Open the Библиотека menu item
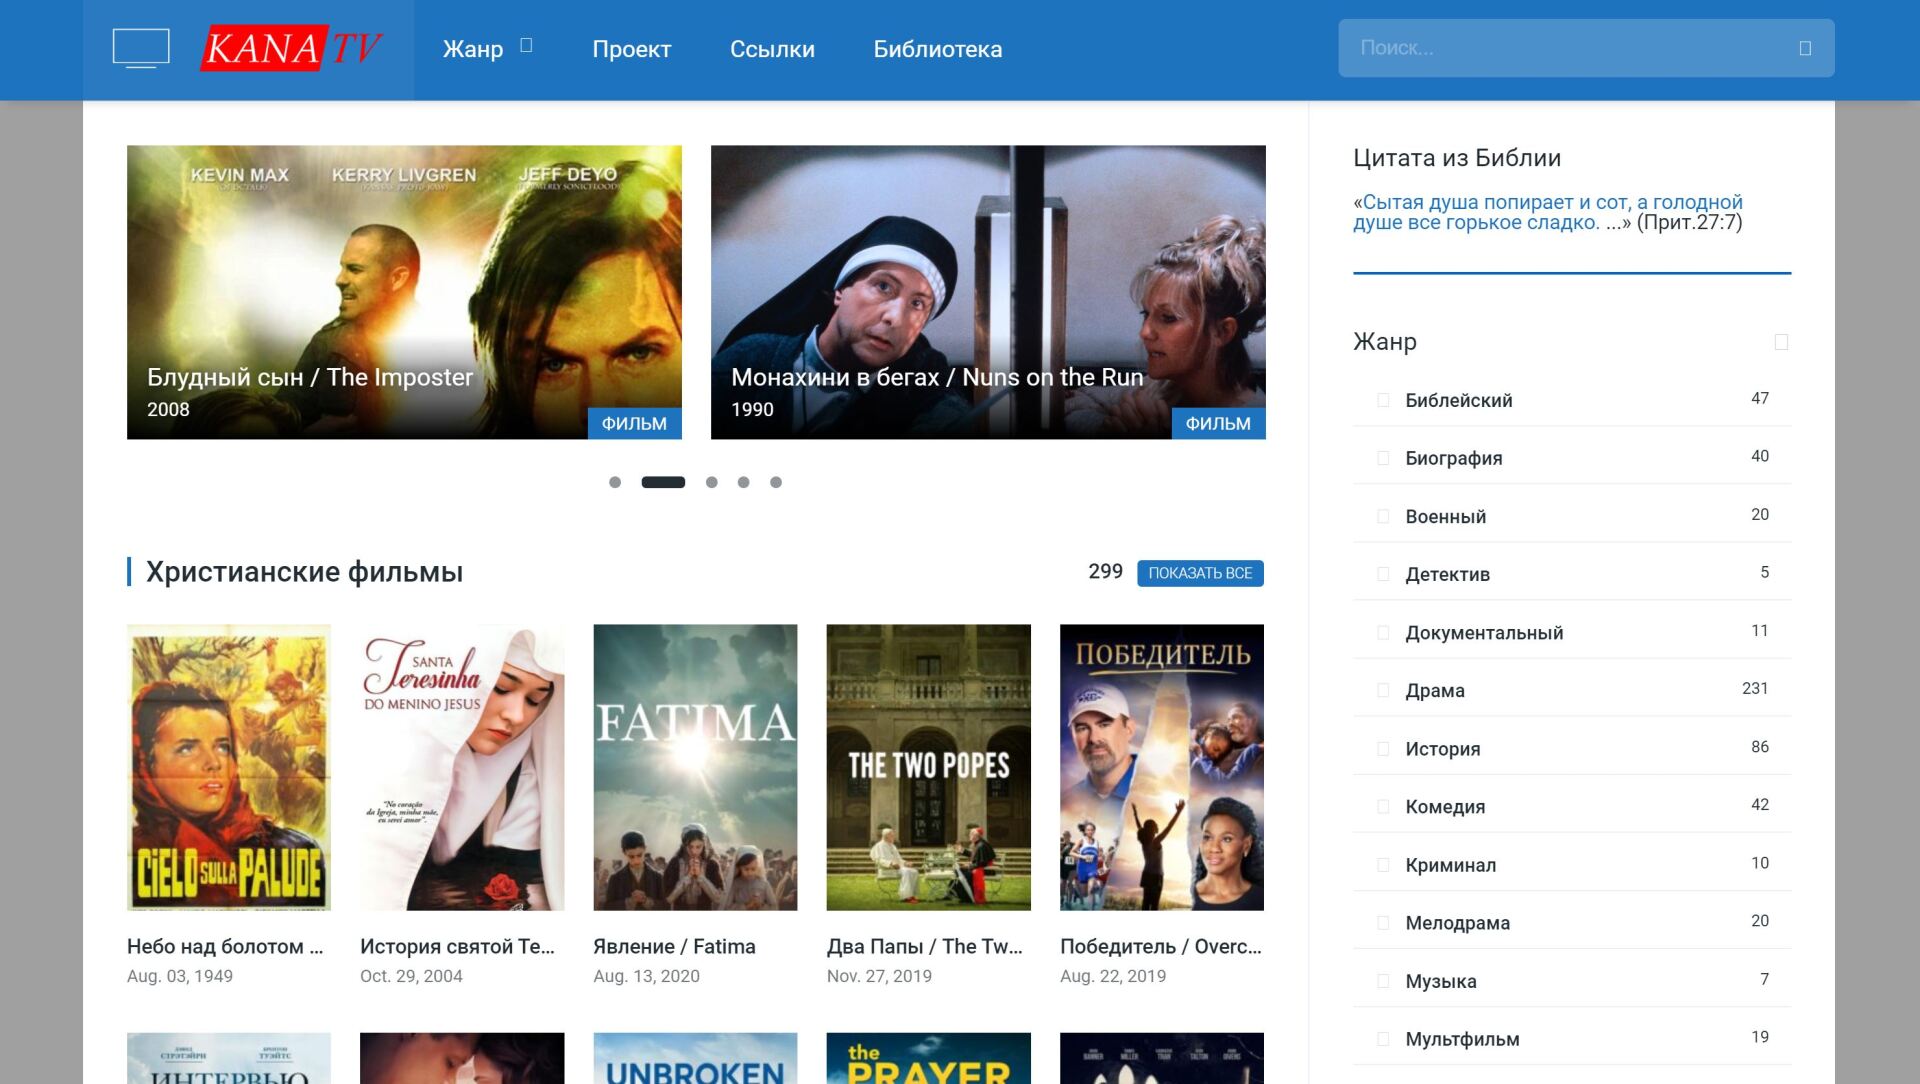1920x1084 pixels. (x=938, y=49)
